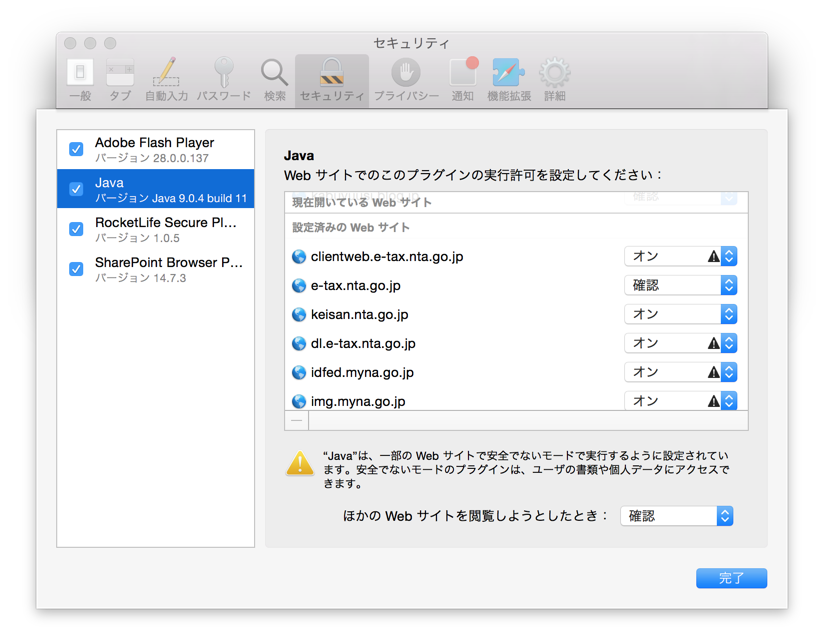The width and height of the screenshot is (824, 630).
Task: Open the 自動入力 (AutoFill) pencil icon pane
Action: point(166,80)
